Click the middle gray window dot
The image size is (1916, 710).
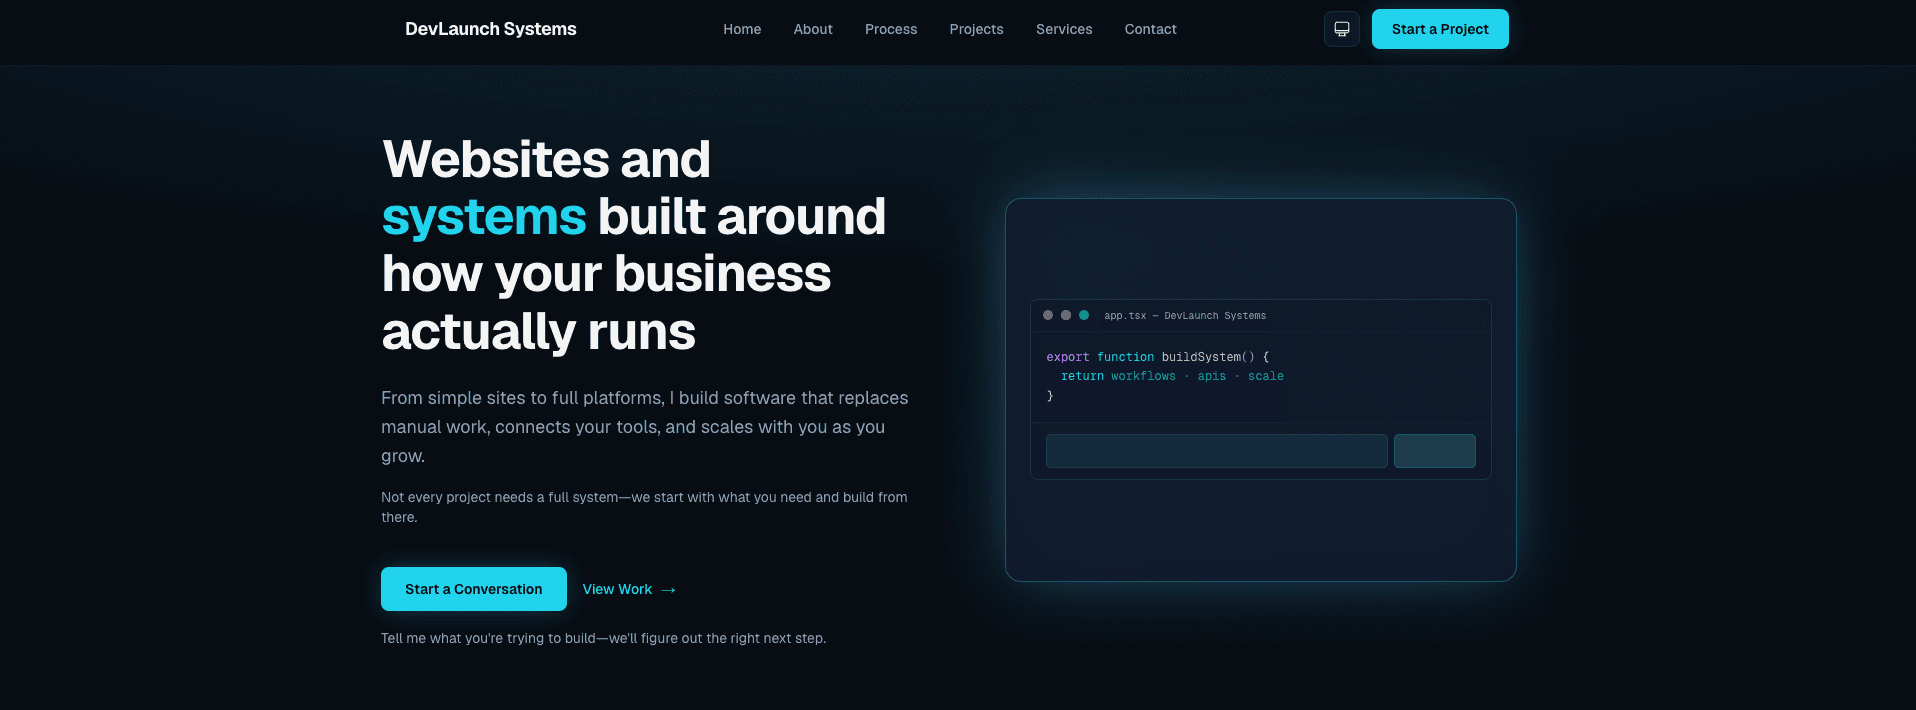point(1066,315)
